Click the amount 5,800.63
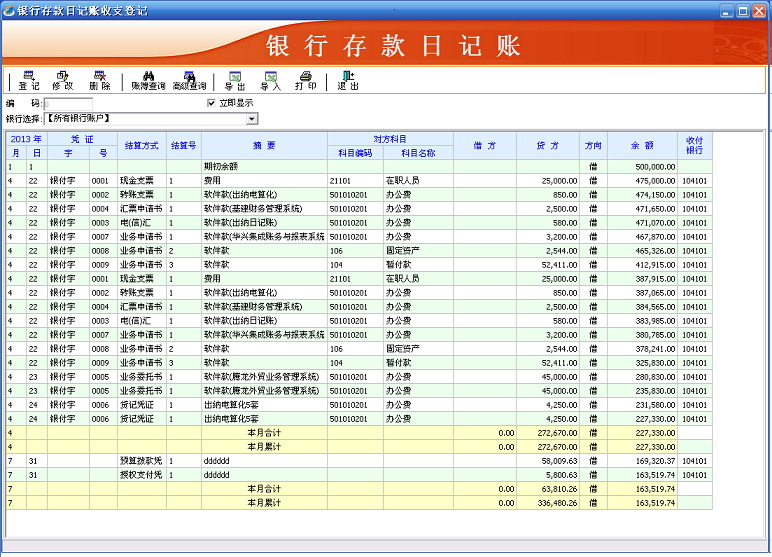This screenshot has width=772, height=557. (x=548, y=475)
